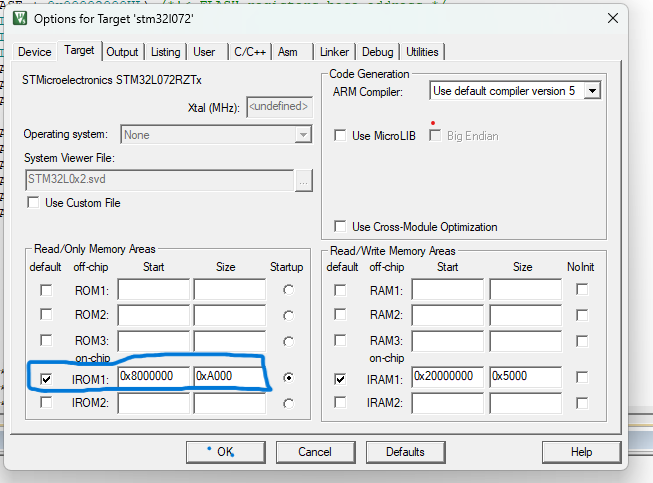Click the IROM2 Size field
653x483 pixels.
click(x=230, y=403)
